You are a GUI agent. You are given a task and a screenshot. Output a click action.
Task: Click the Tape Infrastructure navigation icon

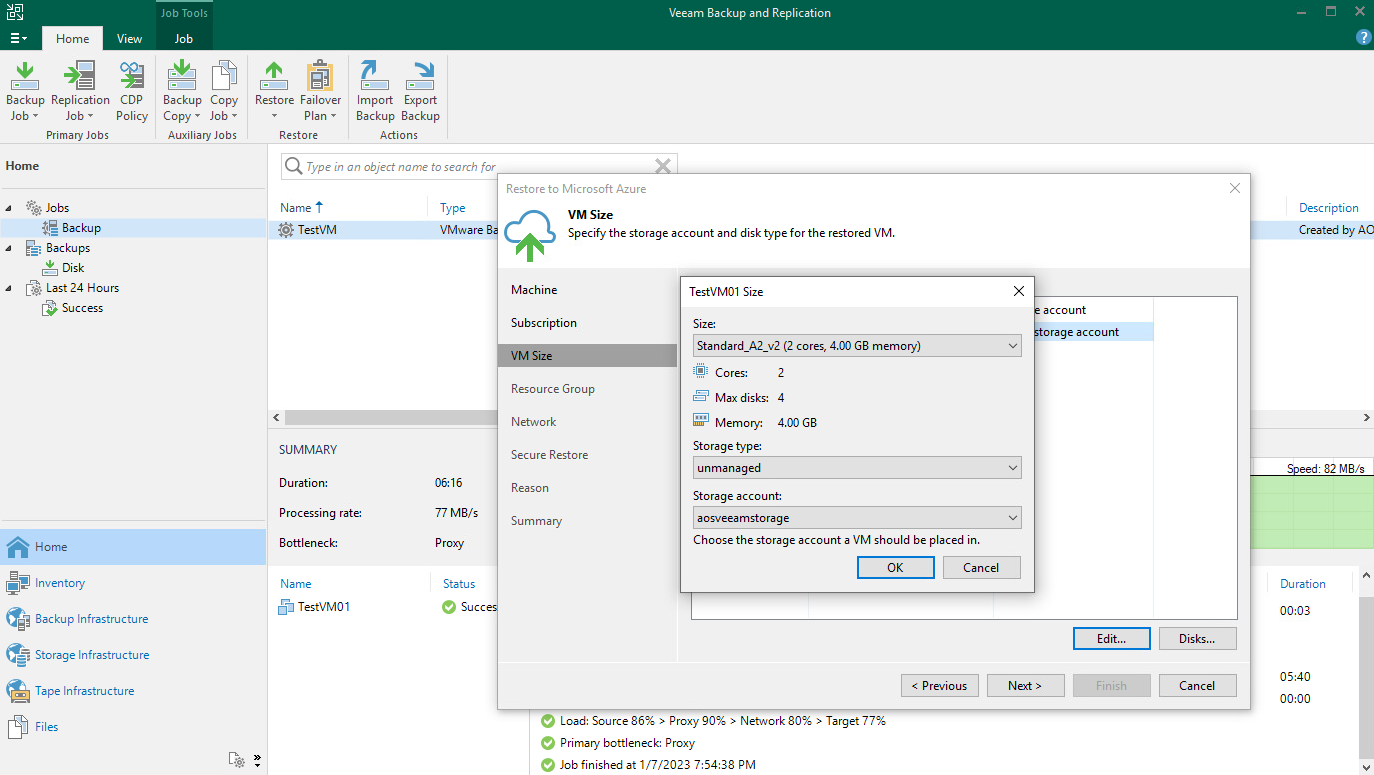pyautogui.click(x=18, y=691)
